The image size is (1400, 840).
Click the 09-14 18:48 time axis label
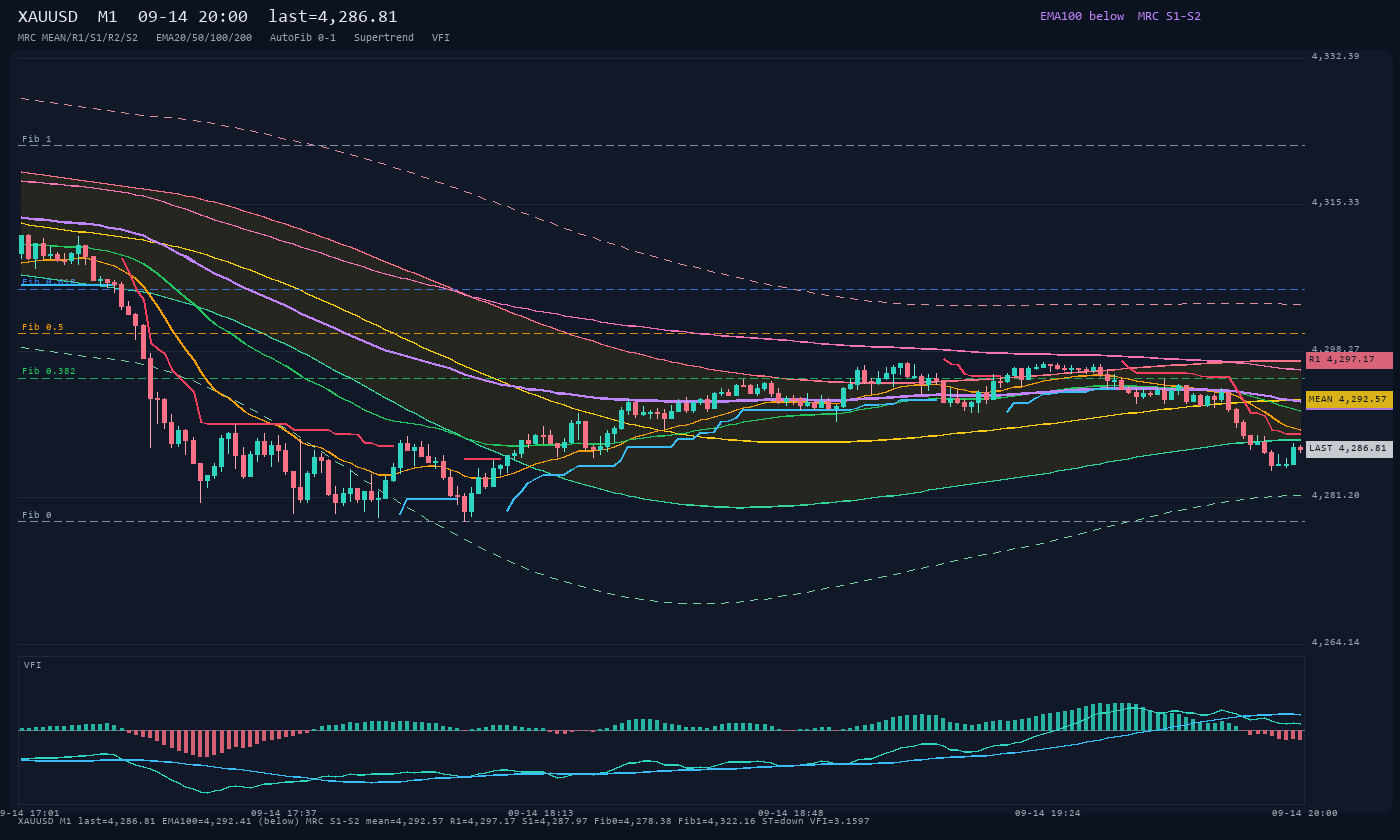[791, 813]
